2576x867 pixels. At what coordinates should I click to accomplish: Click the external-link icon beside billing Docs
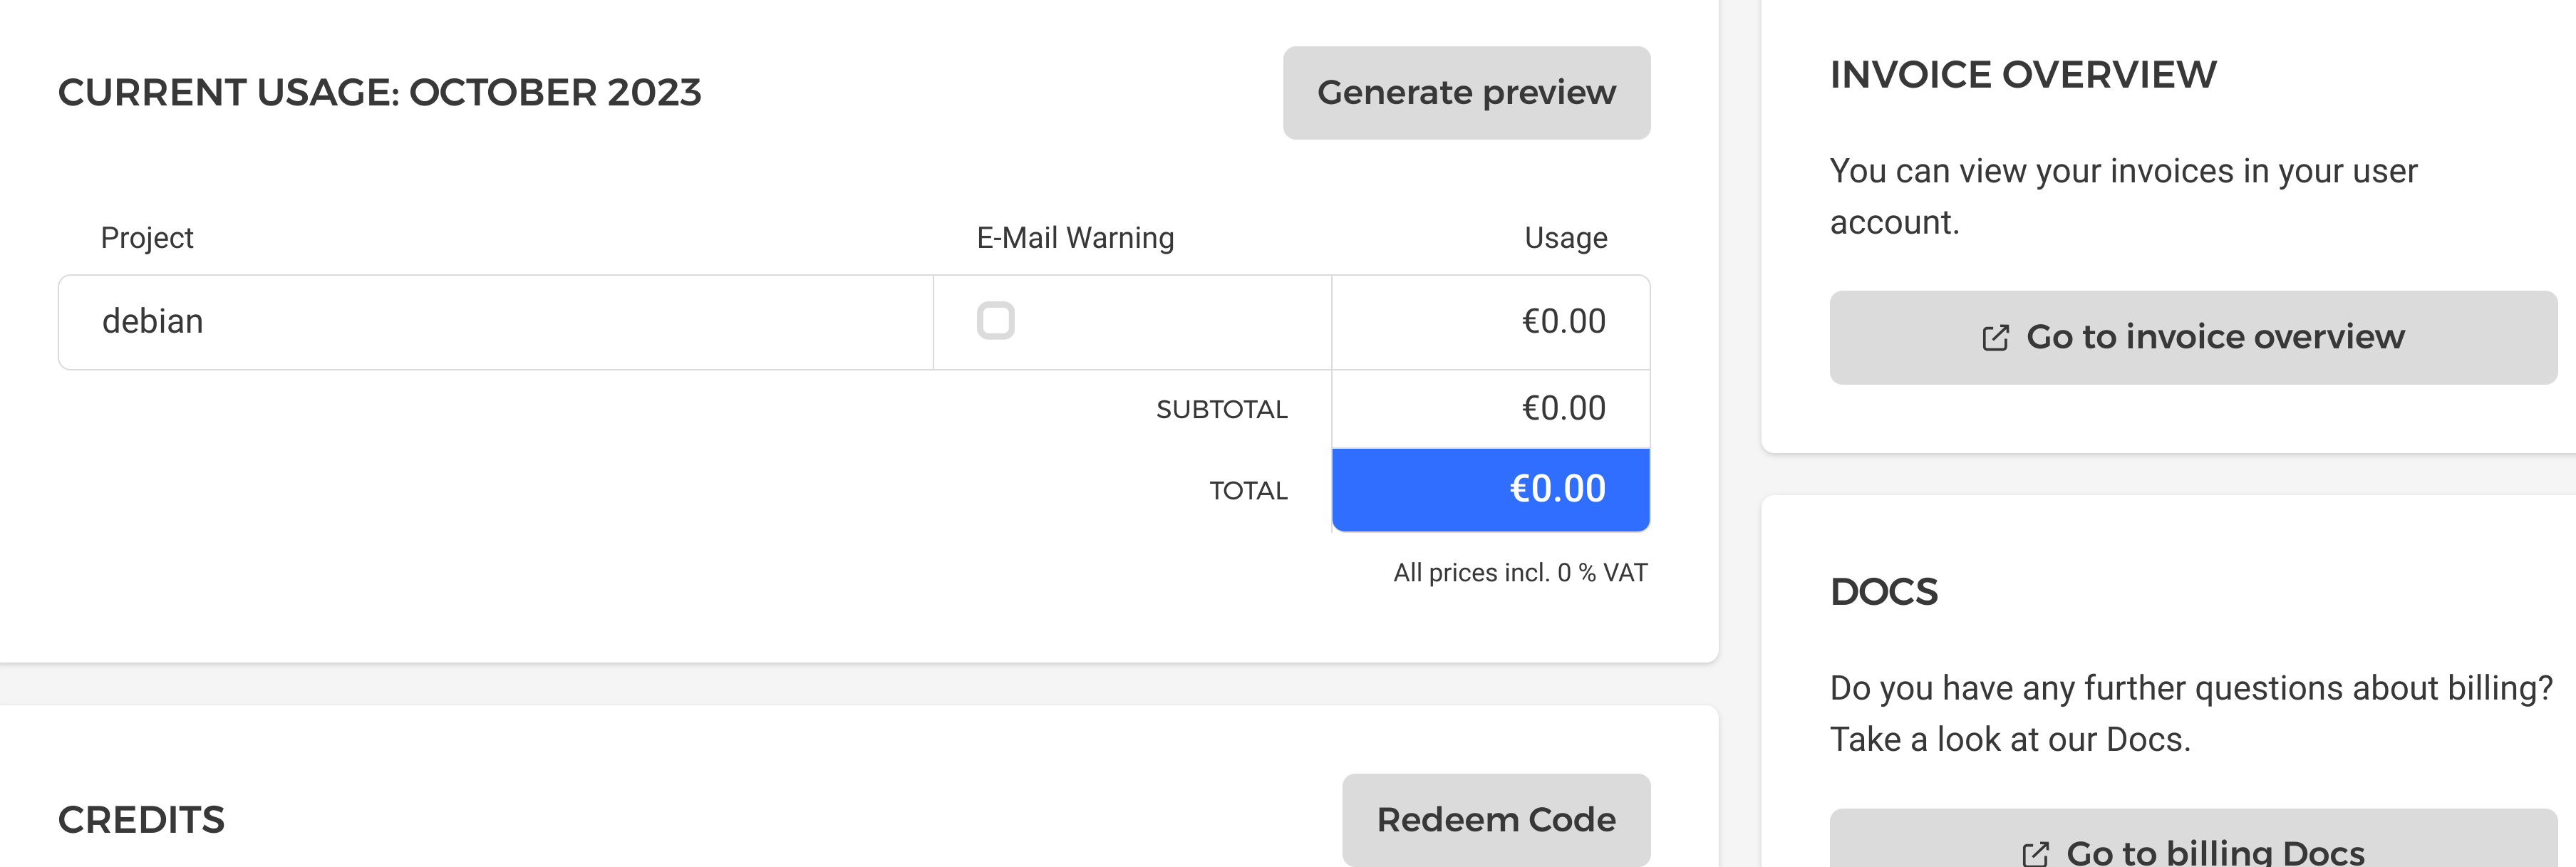click(x=2035, y=853)
